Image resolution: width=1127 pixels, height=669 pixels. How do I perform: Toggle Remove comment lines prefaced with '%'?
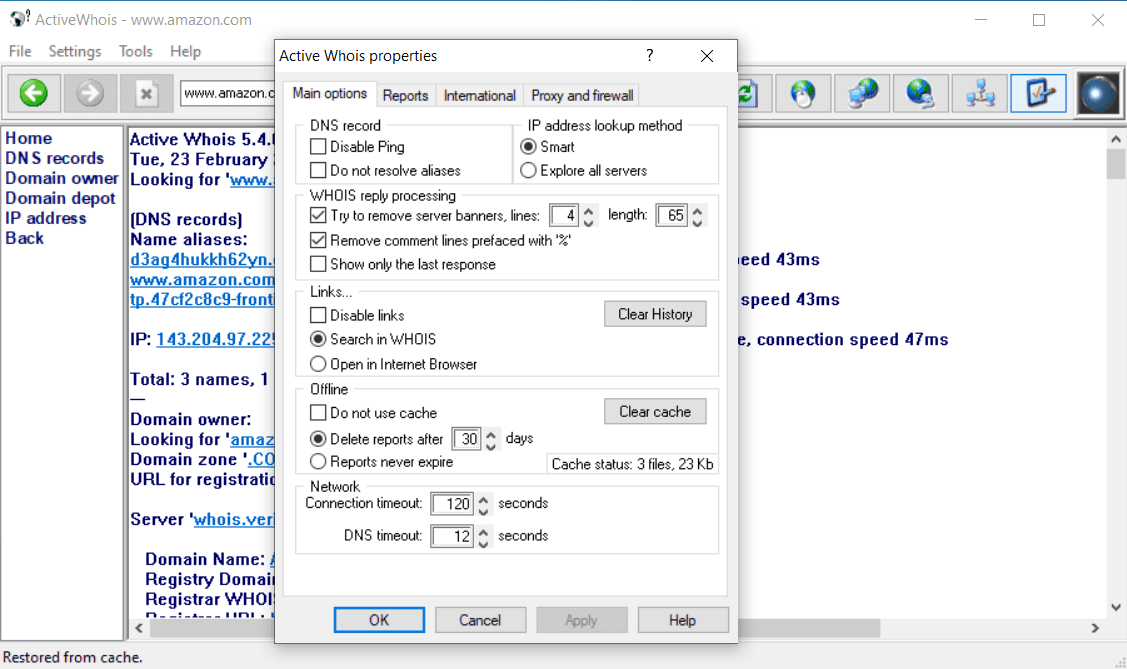(318, 240)
